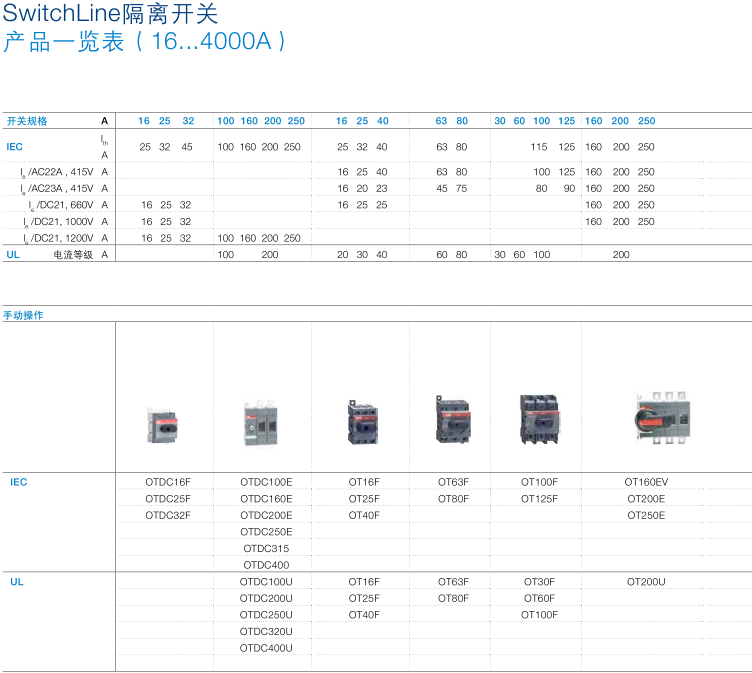Click model 'OTDC315'
The height and width of the screenshot is (673, 752).
[x=266, y=548]
